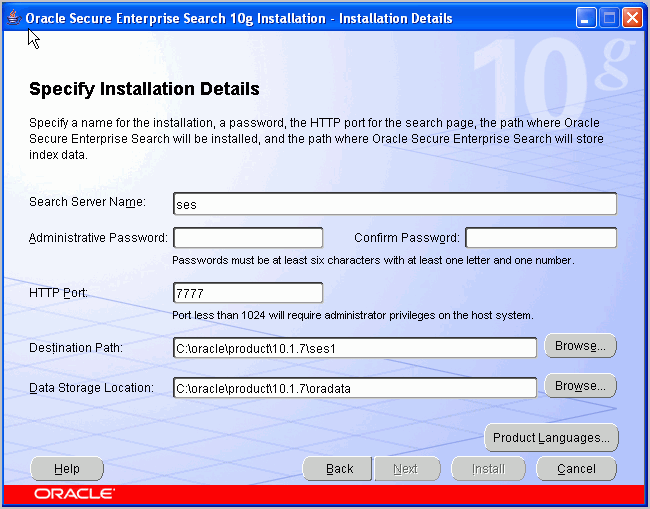Browse for the Data Storage Location
Screen dimensions: 650x509
pyautogui.click(x=580, y=386)
